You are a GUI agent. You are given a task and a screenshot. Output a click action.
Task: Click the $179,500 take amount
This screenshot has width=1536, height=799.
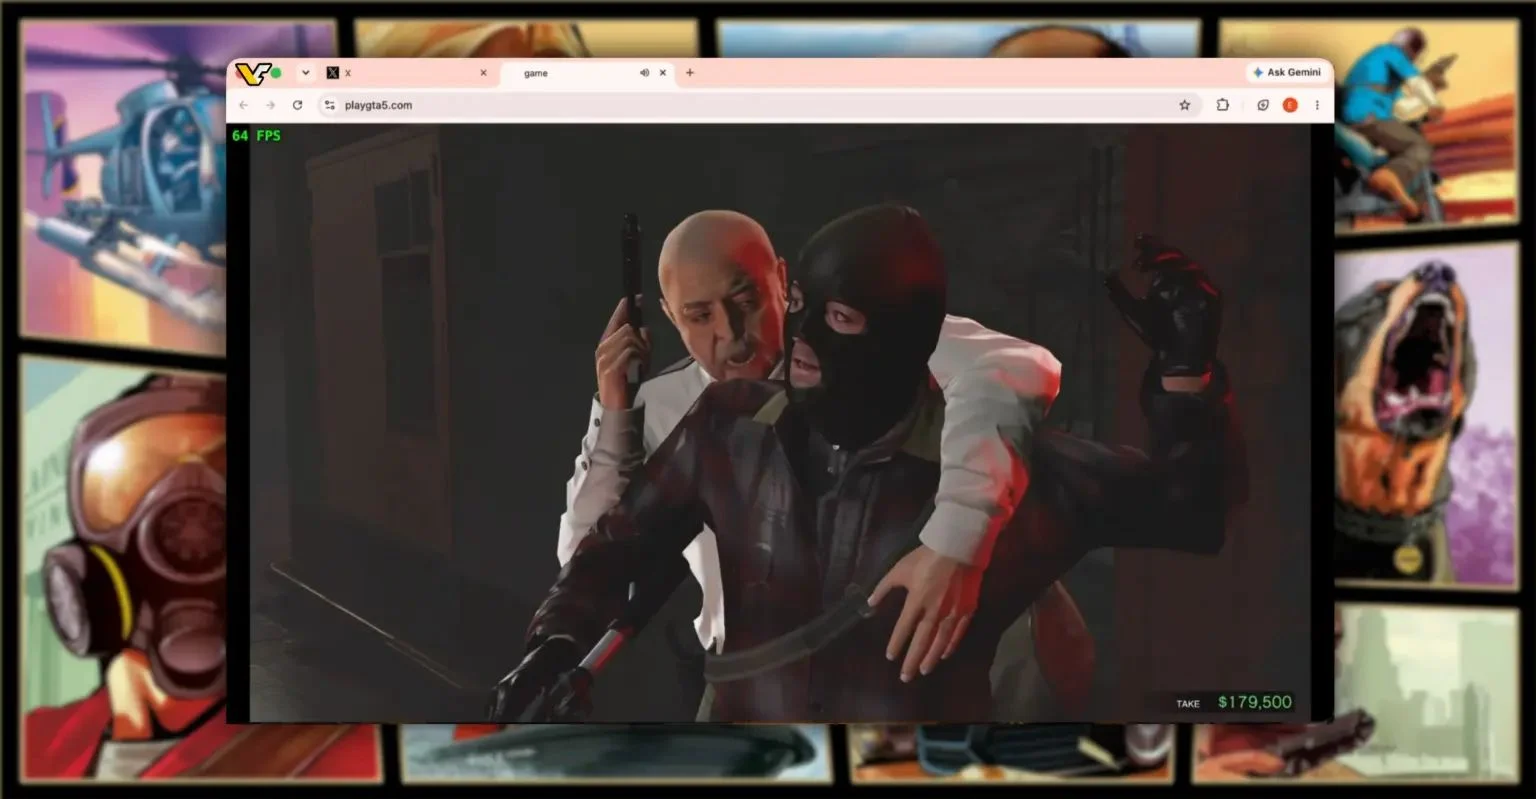click(1255, 702)
